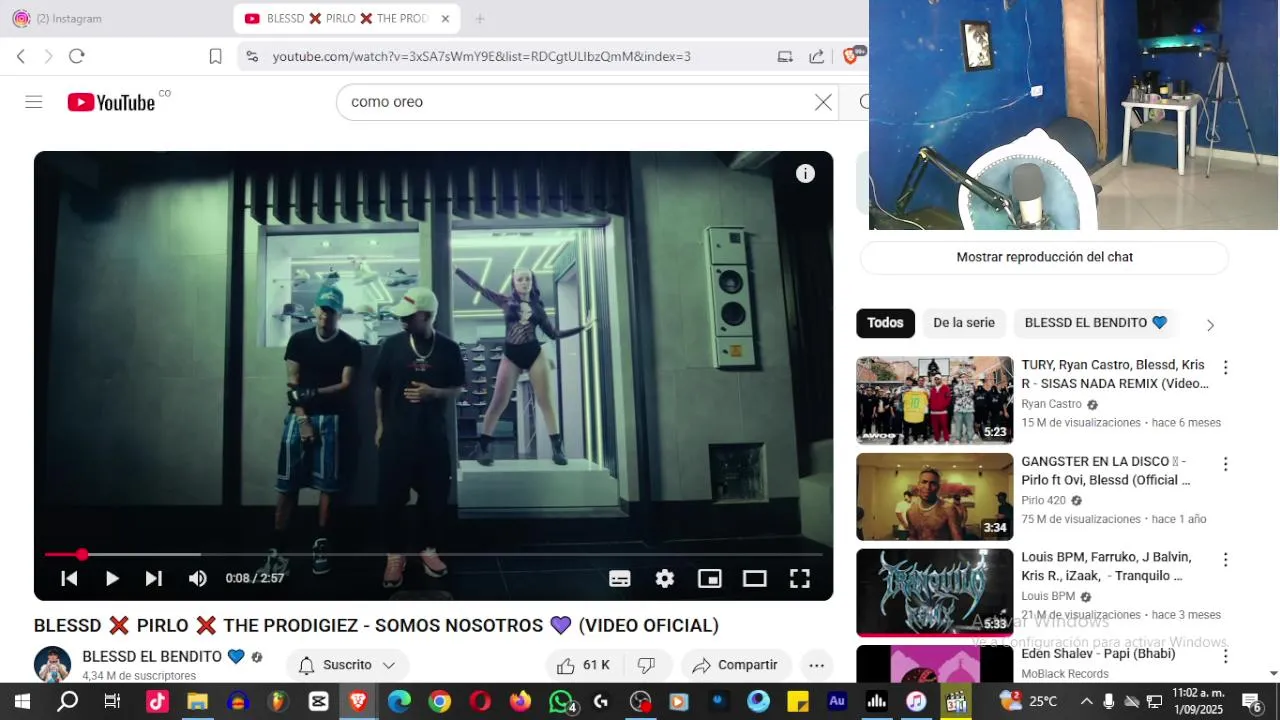
Task: Select the Todos filter chip
Action: pos(885,323)
